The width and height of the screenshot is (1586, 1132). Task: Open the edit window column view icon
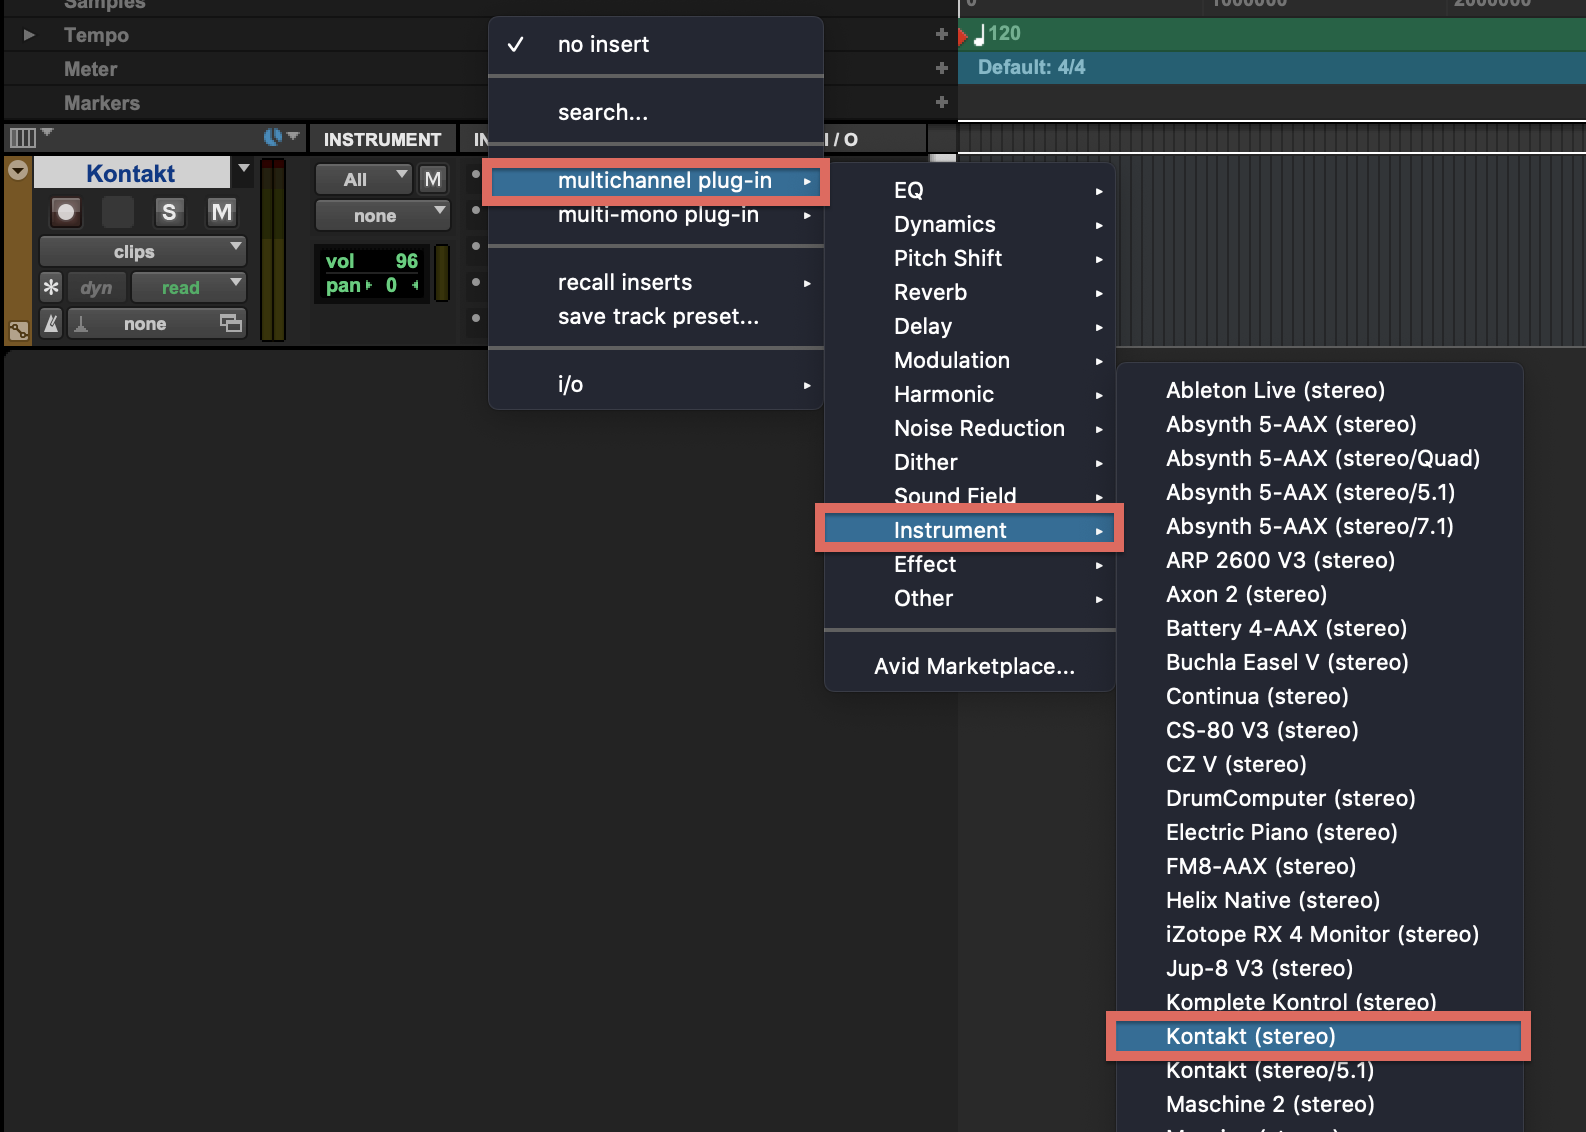23,138
